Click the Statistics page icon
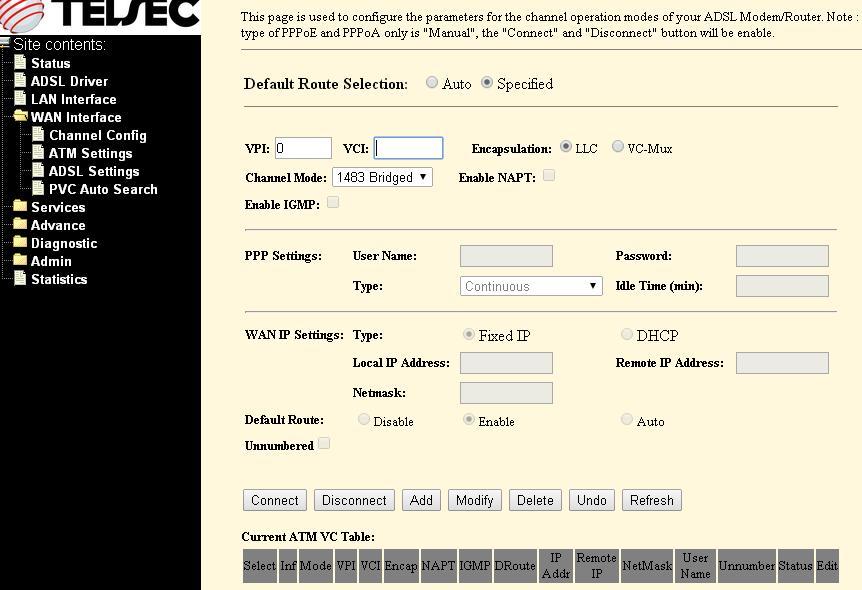Screen dimensions: 862x590 tap(20, 278)
